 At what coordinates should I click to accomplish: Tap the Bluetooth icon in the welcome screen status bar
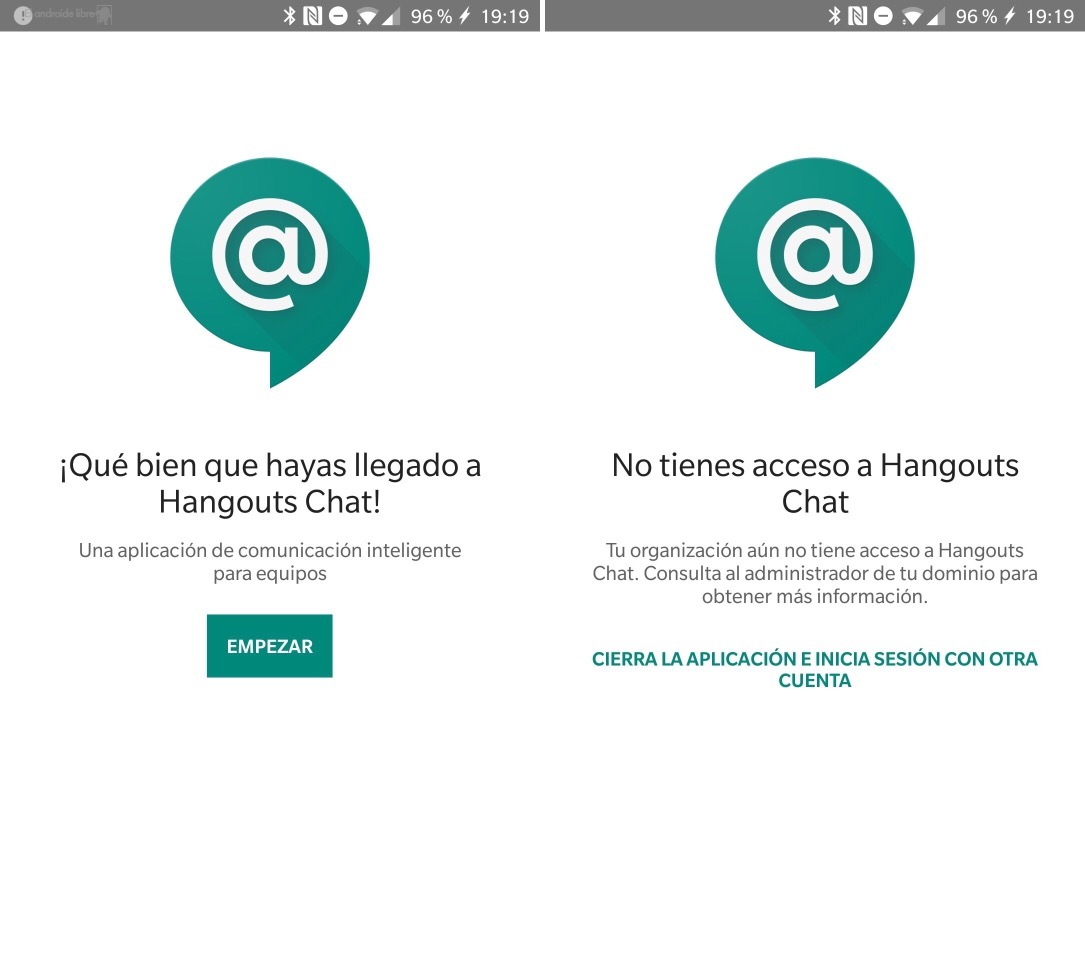tap(289, 16)
